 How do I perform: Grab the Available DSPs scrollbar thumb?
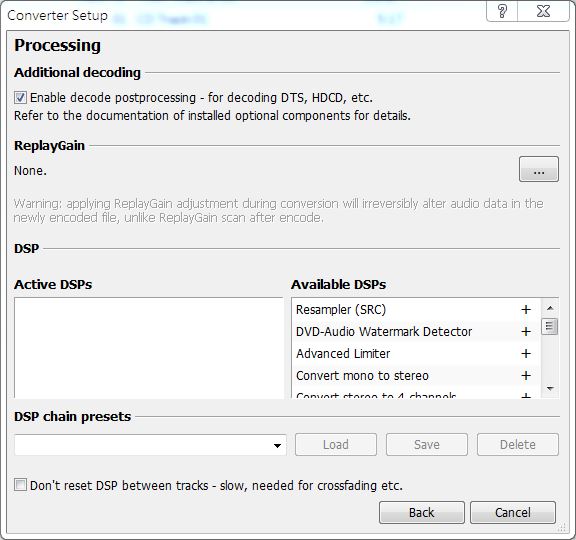click(550, 326)
